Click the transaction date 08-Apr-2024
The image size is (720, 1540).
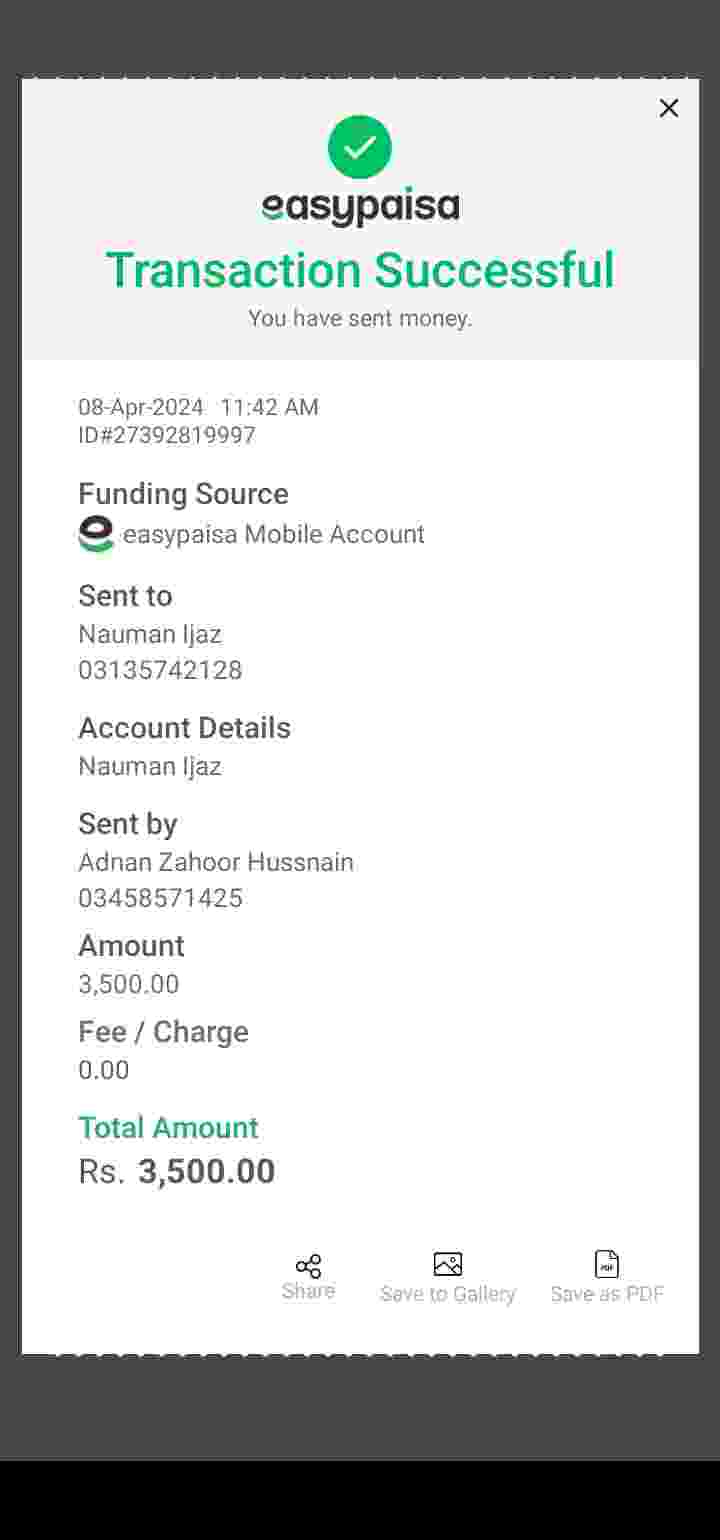pos(141,407)
